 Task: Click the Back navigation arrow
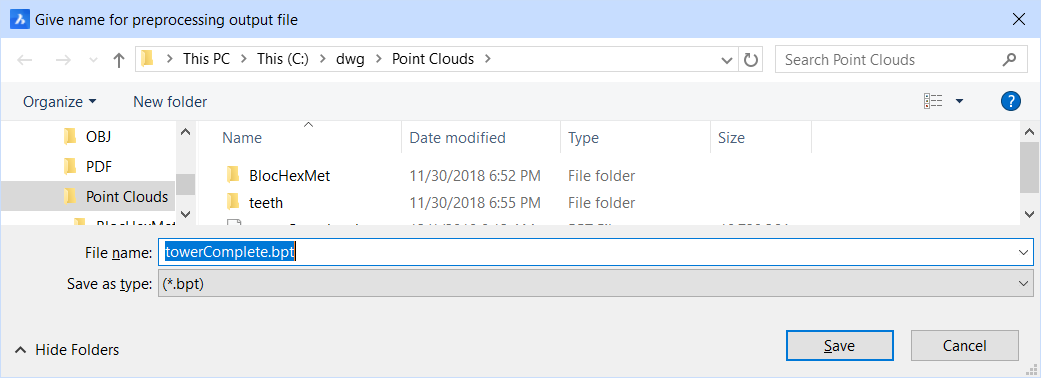[25, 60]
